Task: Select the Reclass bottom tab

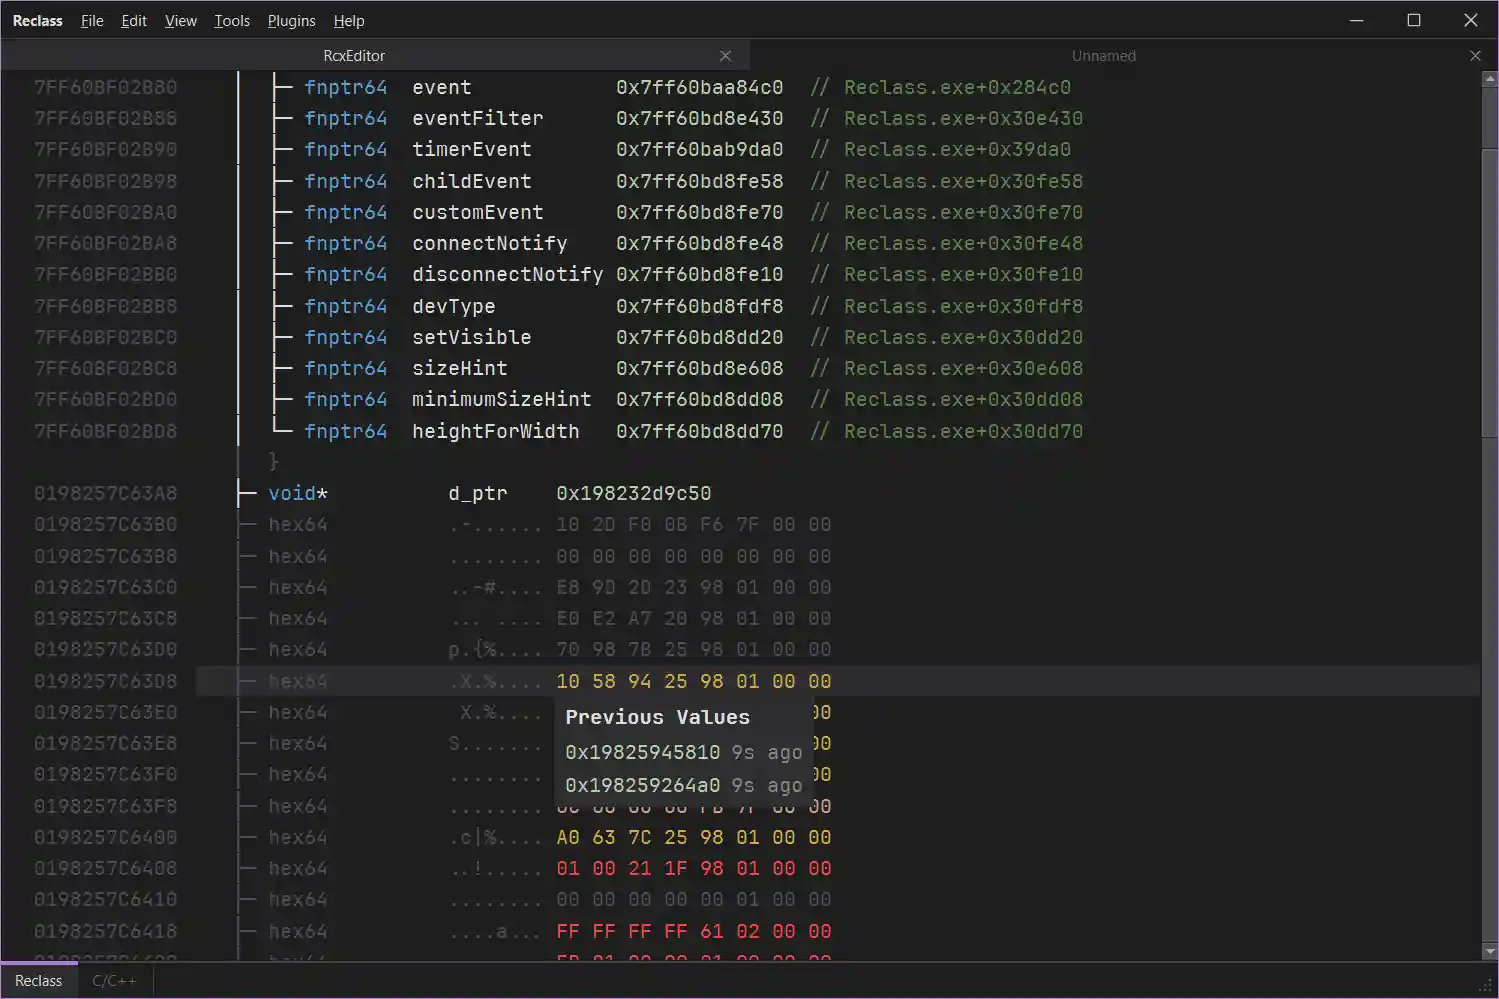Action: coord(38,980)
